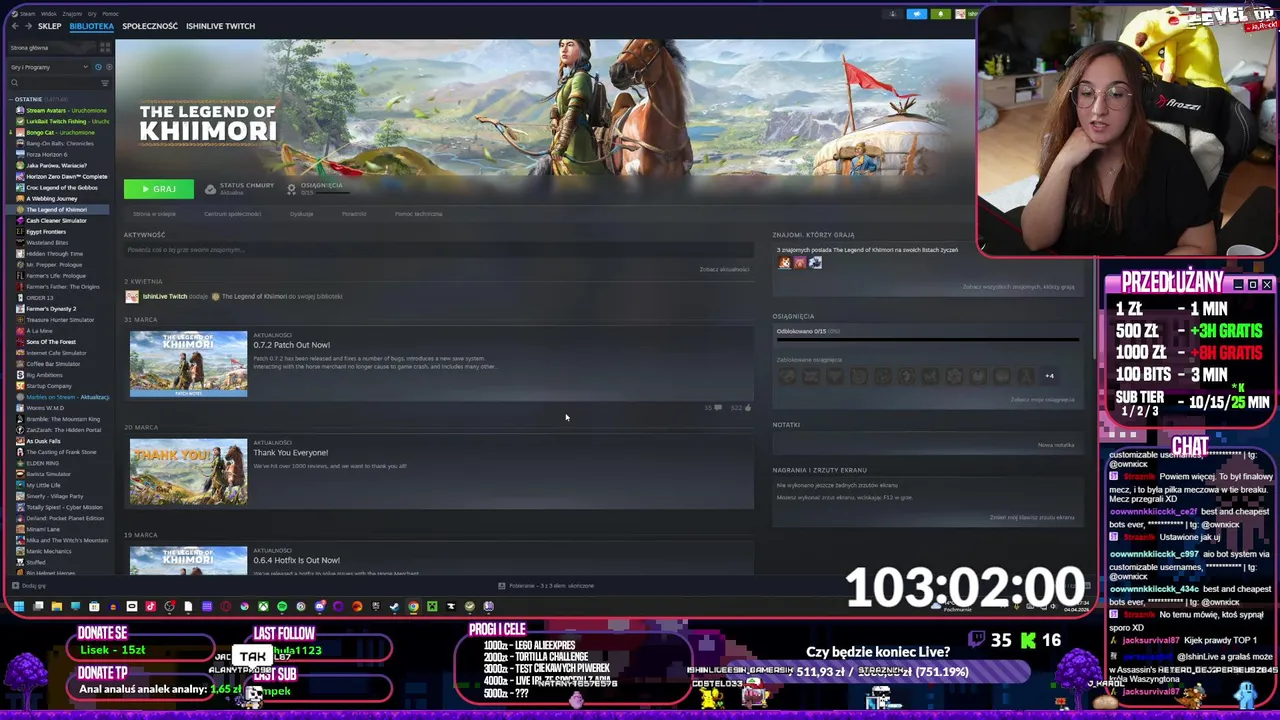Open Spotify from the taskbar

pos(282,606)
